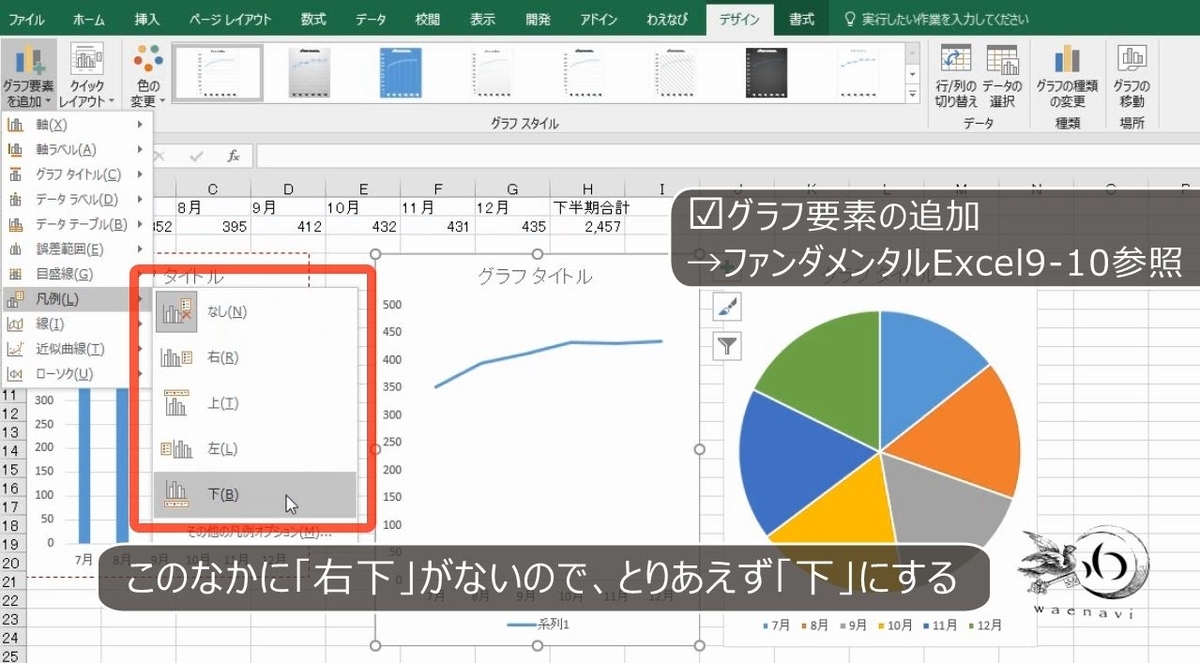Viewport: 1200px width, 663px height.
Task: Click the chart filters funnel button
Action: (727, 346)
